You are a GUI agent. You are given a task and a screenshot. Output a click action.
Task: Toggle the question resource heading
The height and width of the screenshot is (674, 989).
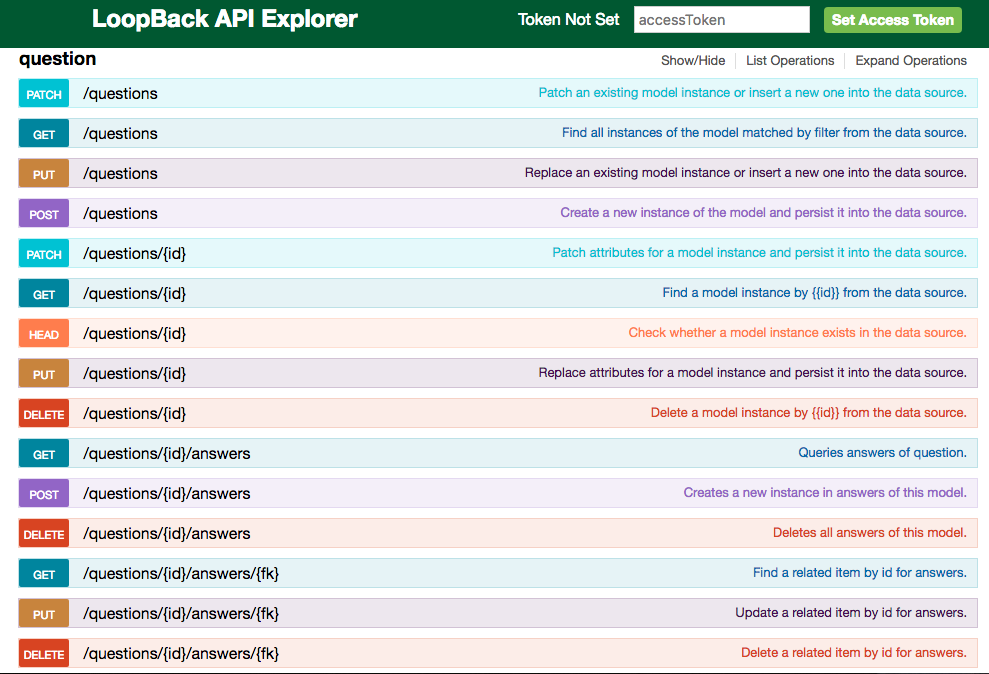coord(57,59)
